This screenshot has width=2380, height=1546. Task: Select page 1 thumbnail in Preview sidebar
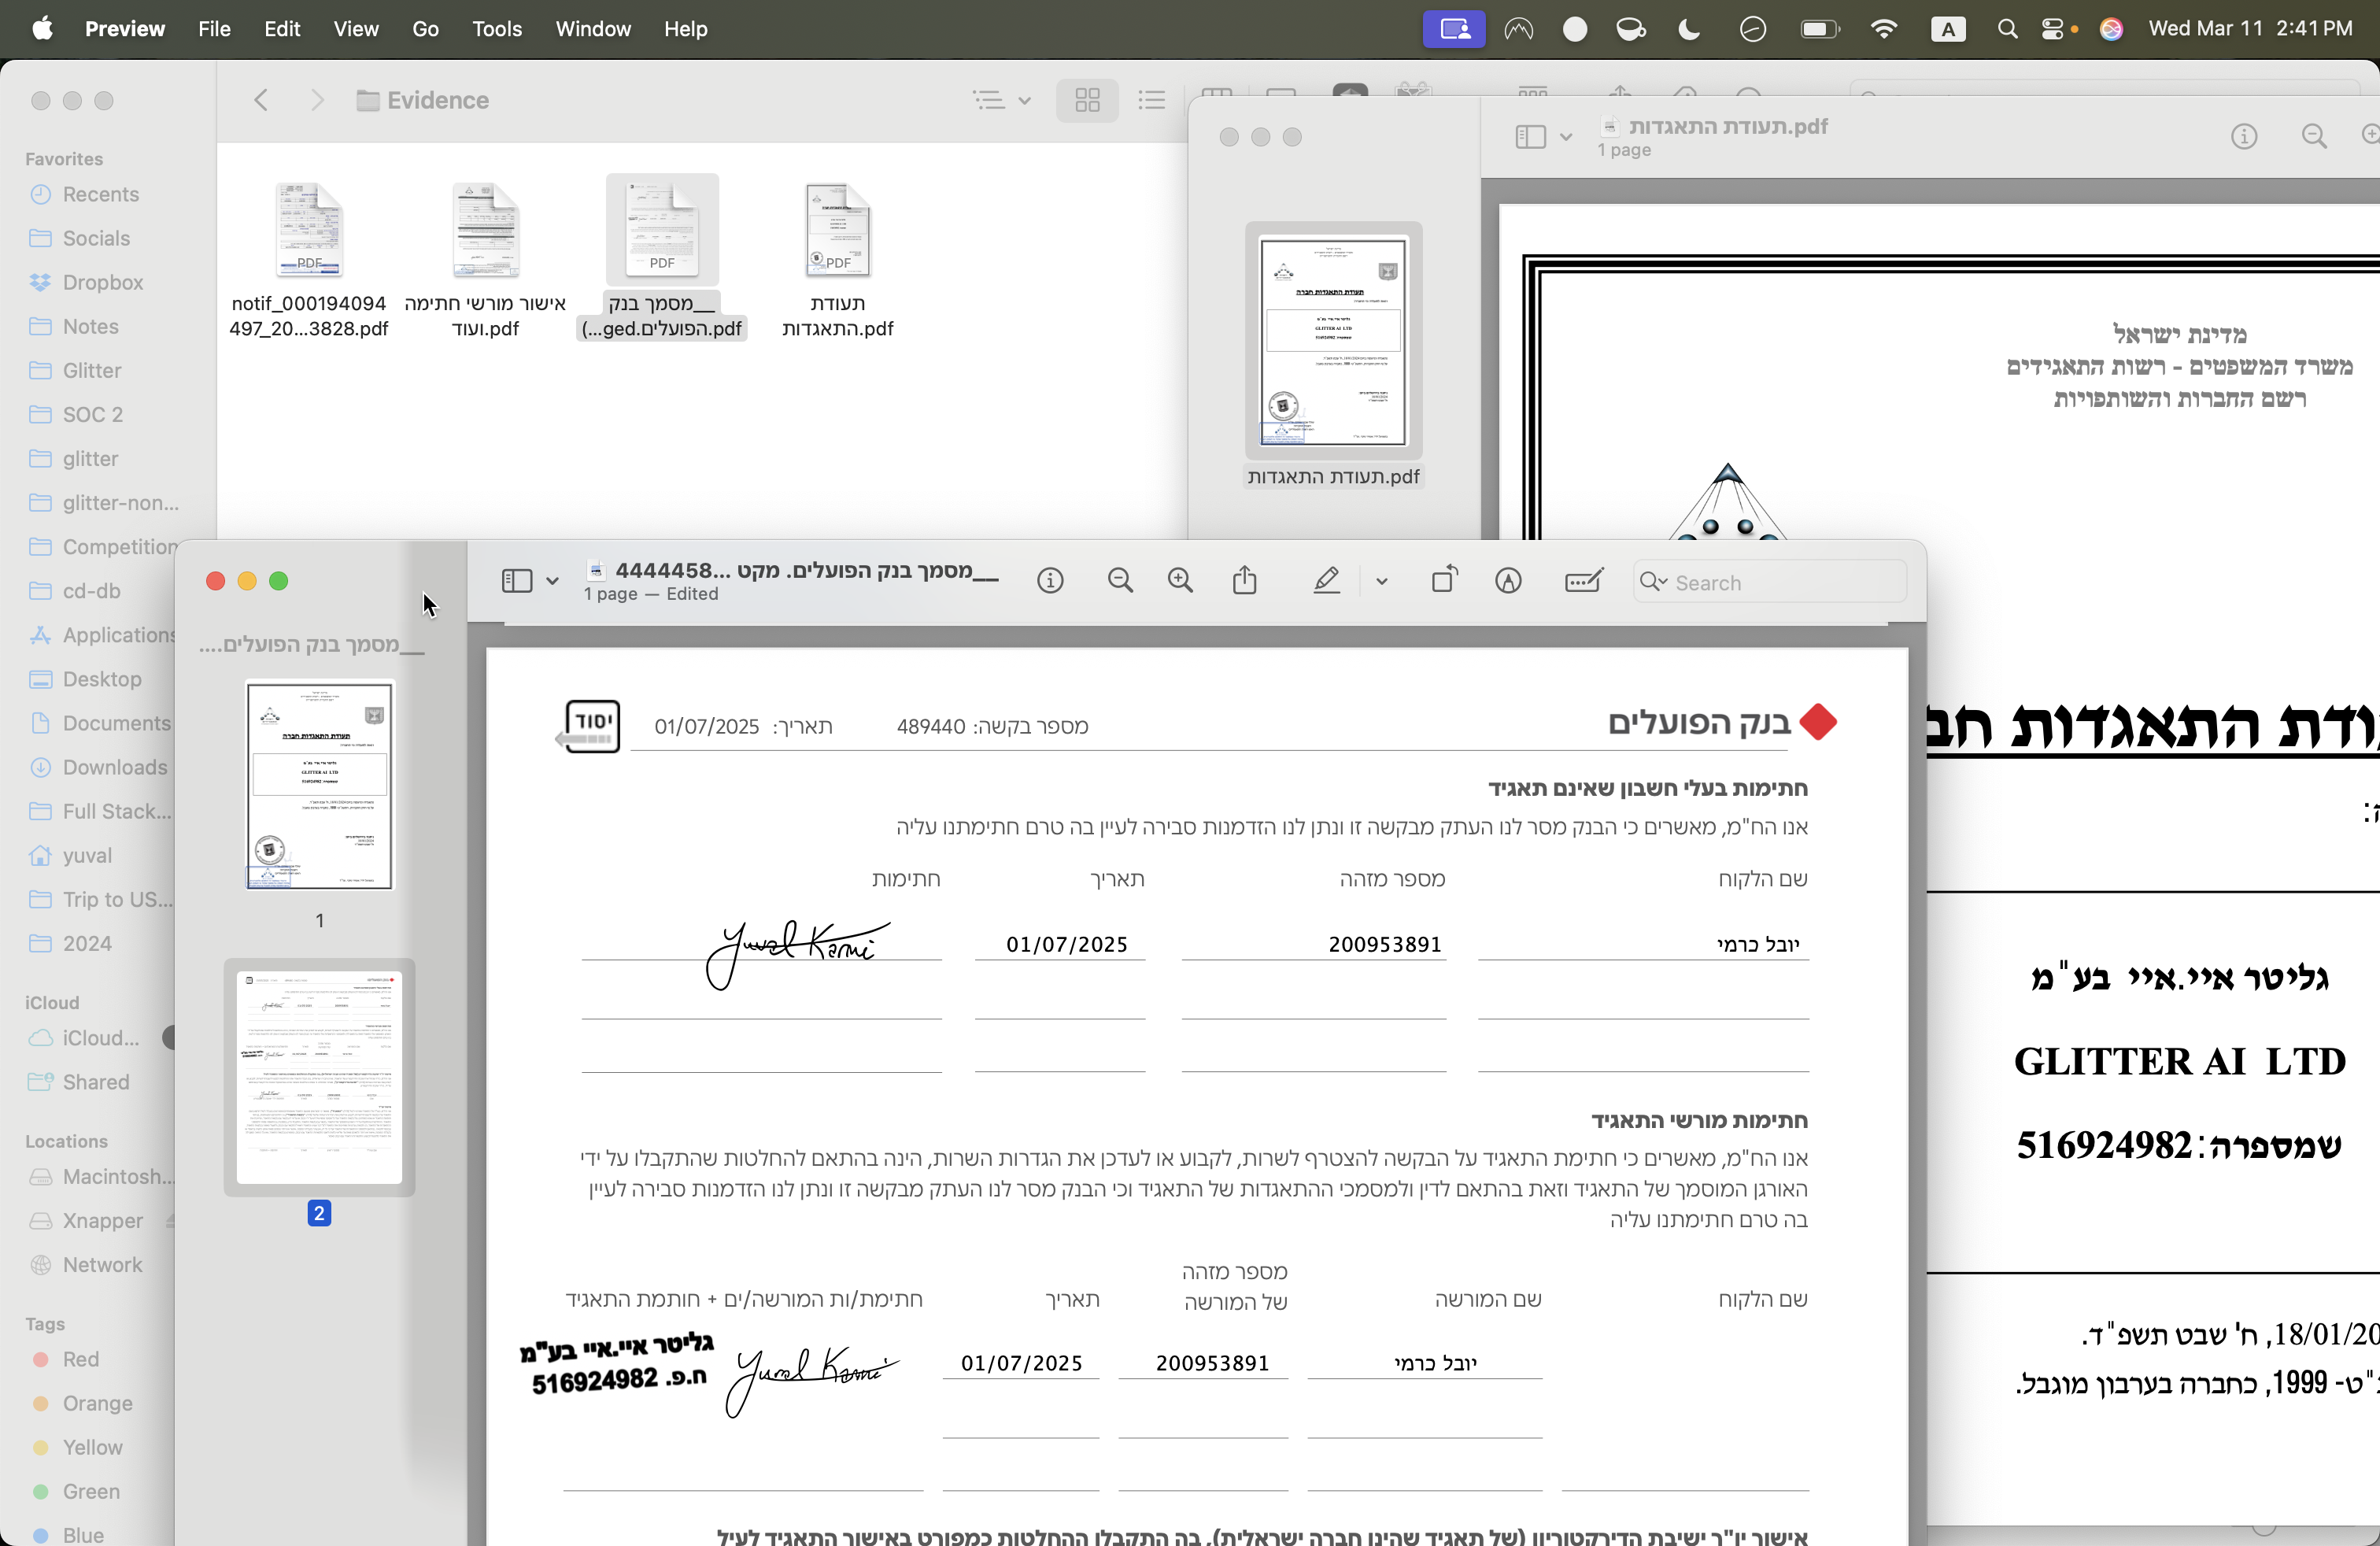tap(319, 786)
